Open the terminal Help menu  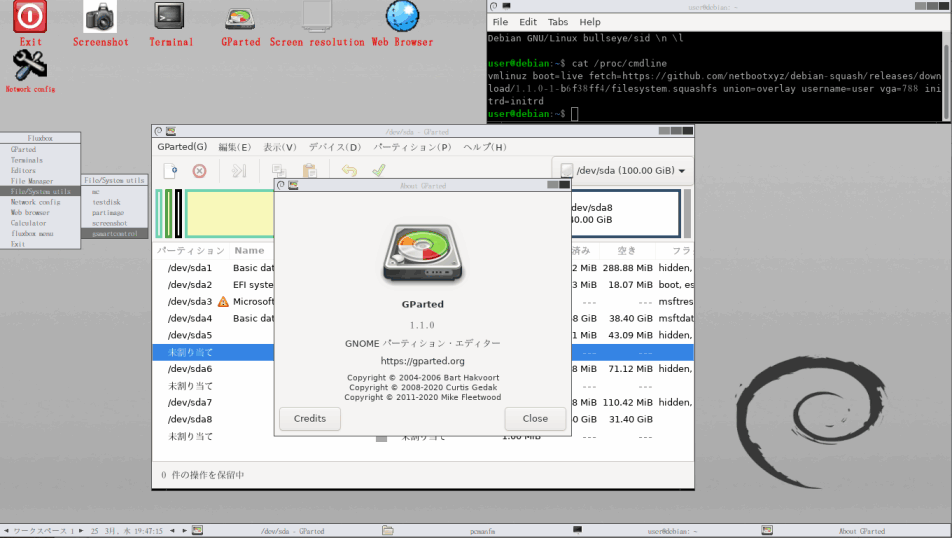[x=590, y=22]
